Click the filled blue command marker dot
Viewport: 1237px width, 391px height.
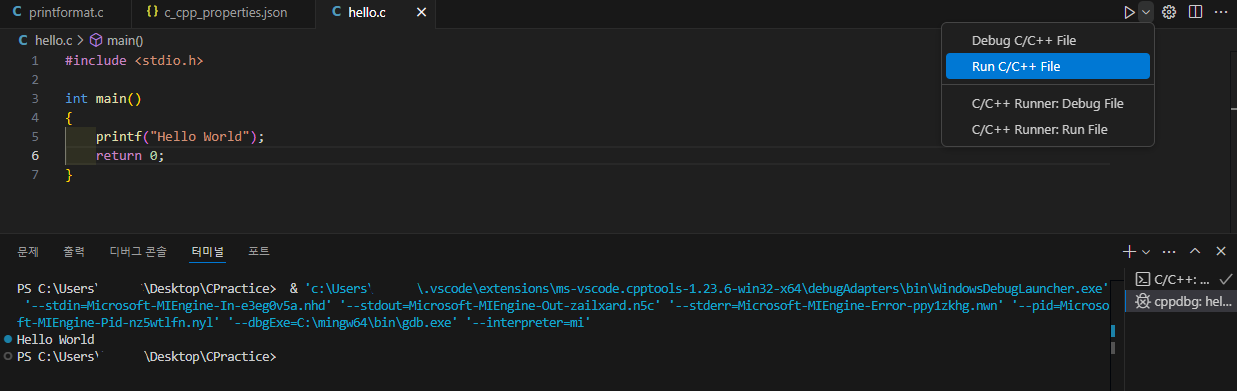point(8,340)
